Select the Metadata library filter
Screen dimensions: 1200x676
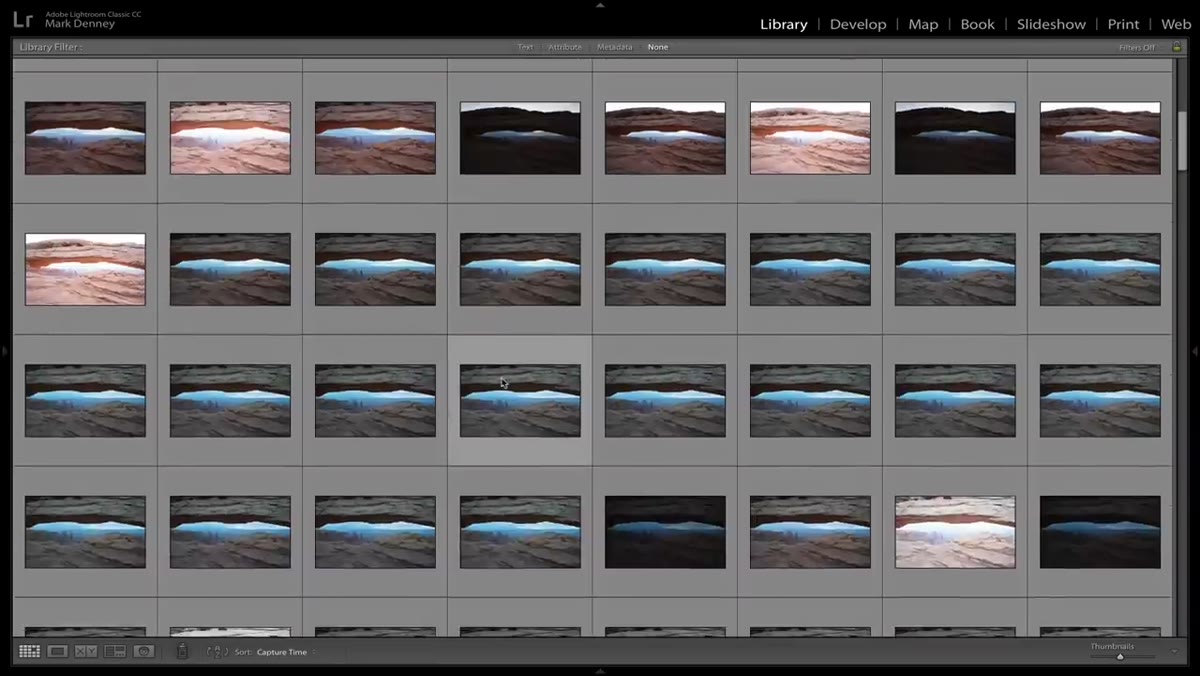[x=615, y=47]
